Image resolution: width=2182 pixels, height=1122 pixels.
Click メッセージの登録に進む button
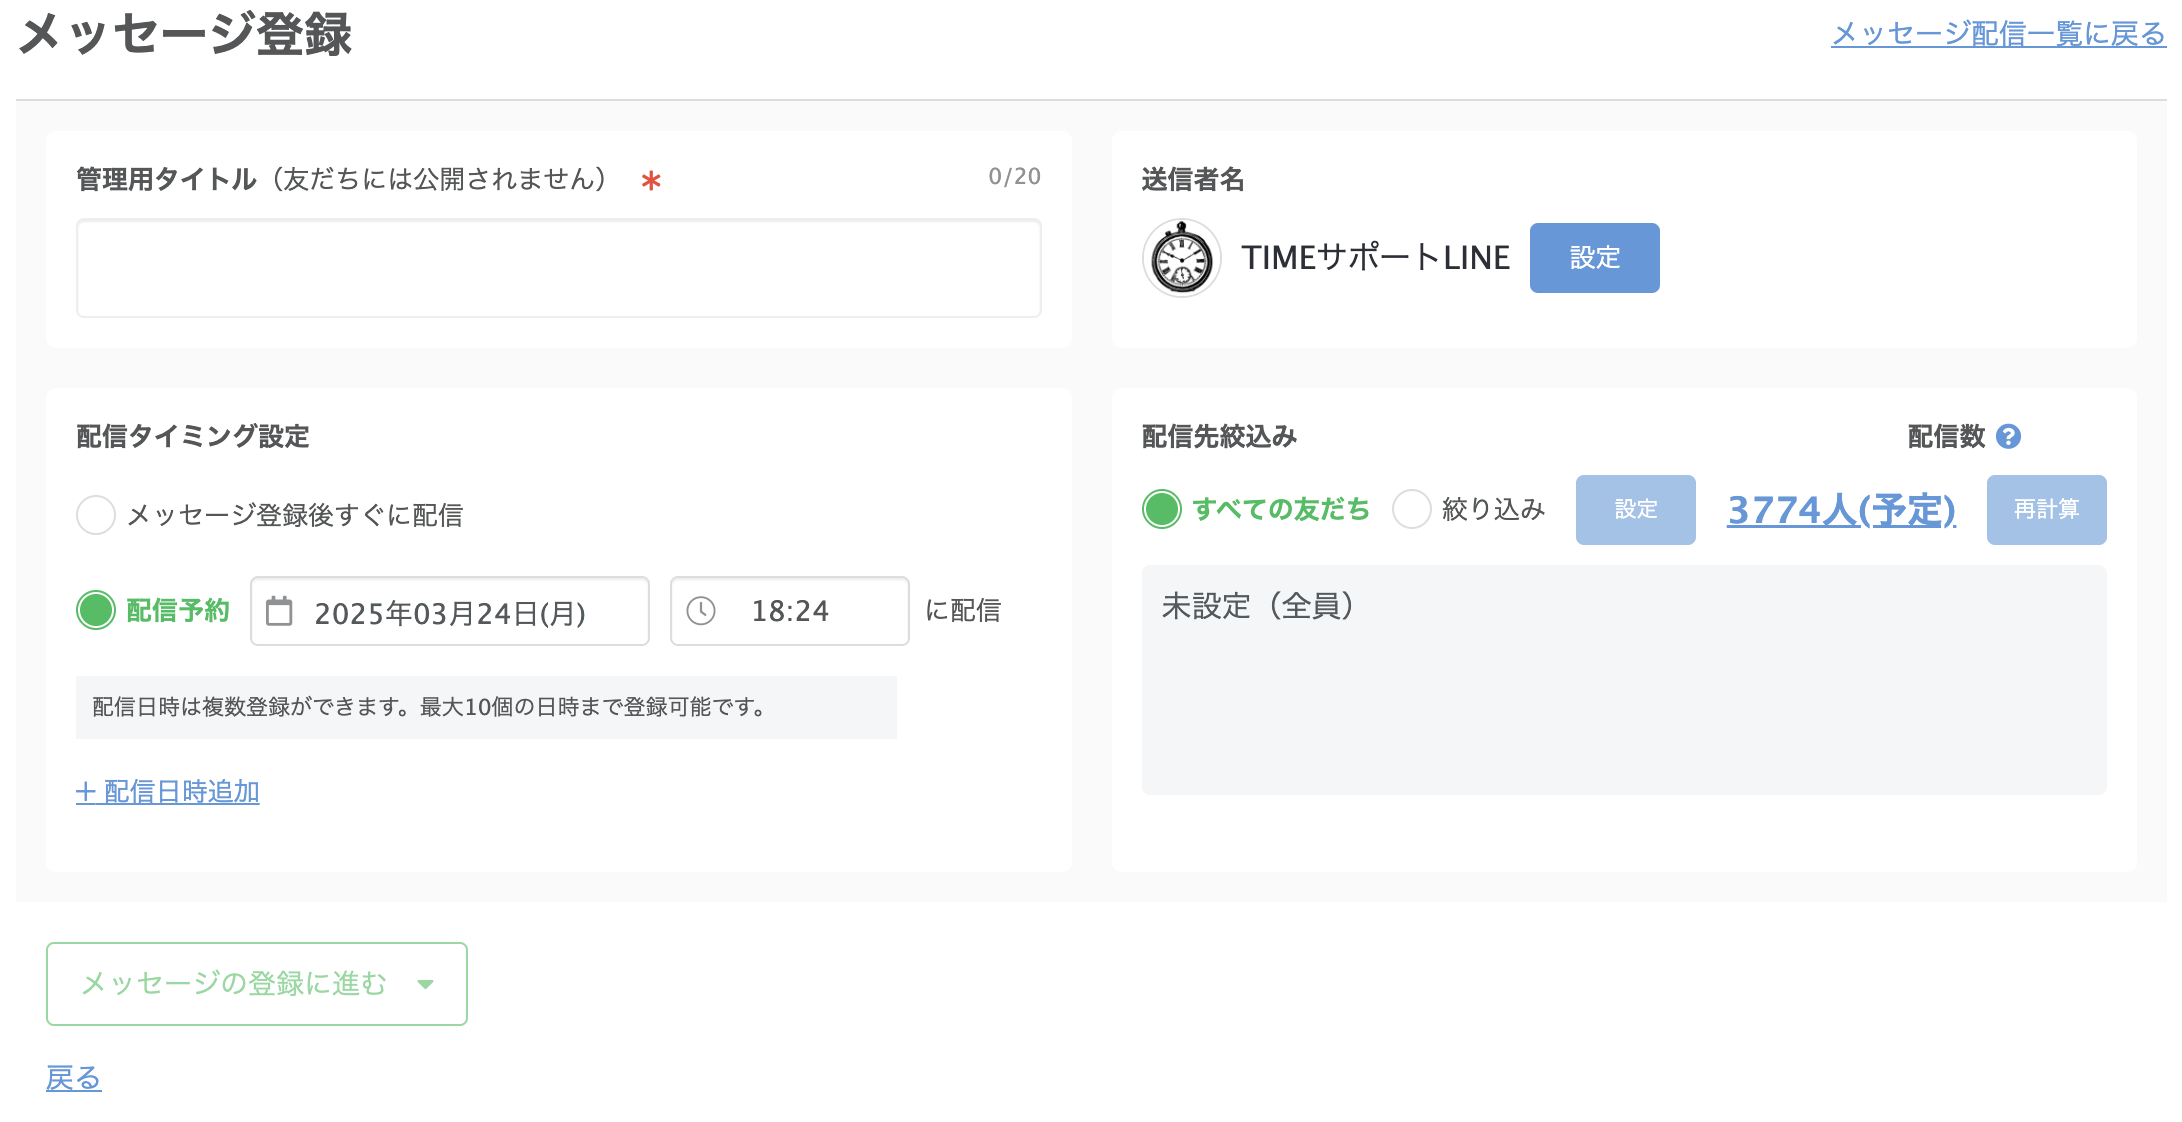[x=234, y=984]
